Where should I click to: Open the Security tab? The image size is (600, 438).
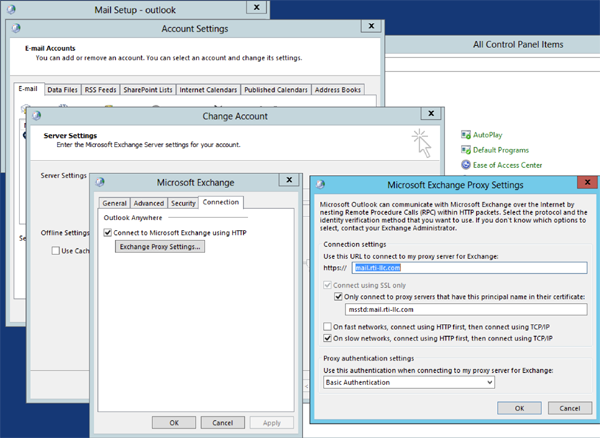click(183, 203)
